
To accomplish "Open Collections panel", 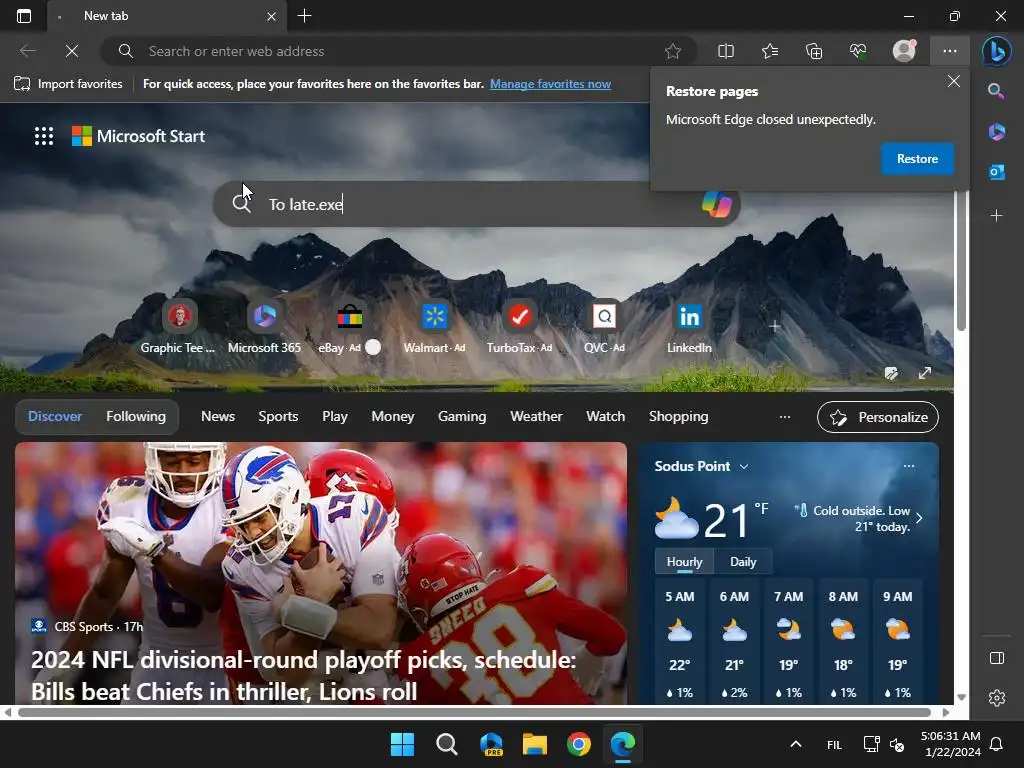I will pyautogui.click(x=814, y=51).
